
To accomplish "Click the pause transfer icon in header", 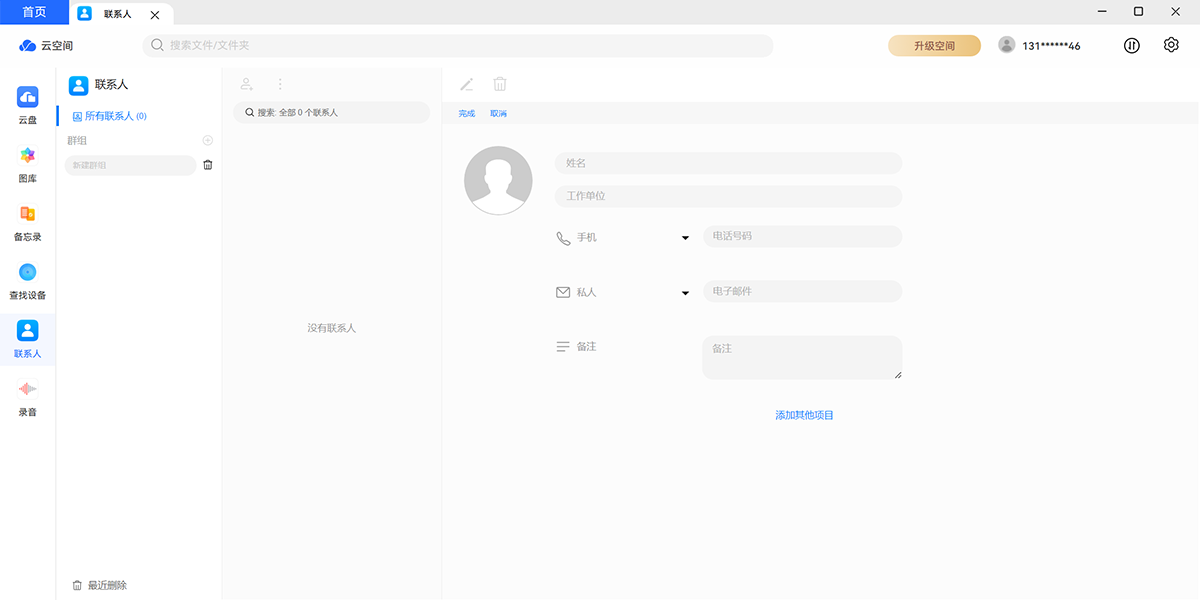I will pos(1132,45).
